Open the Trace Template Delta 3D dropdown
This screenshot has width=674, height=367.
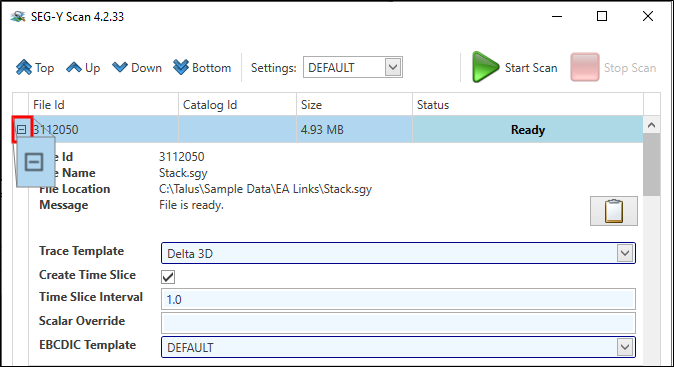tap(398, 253)
